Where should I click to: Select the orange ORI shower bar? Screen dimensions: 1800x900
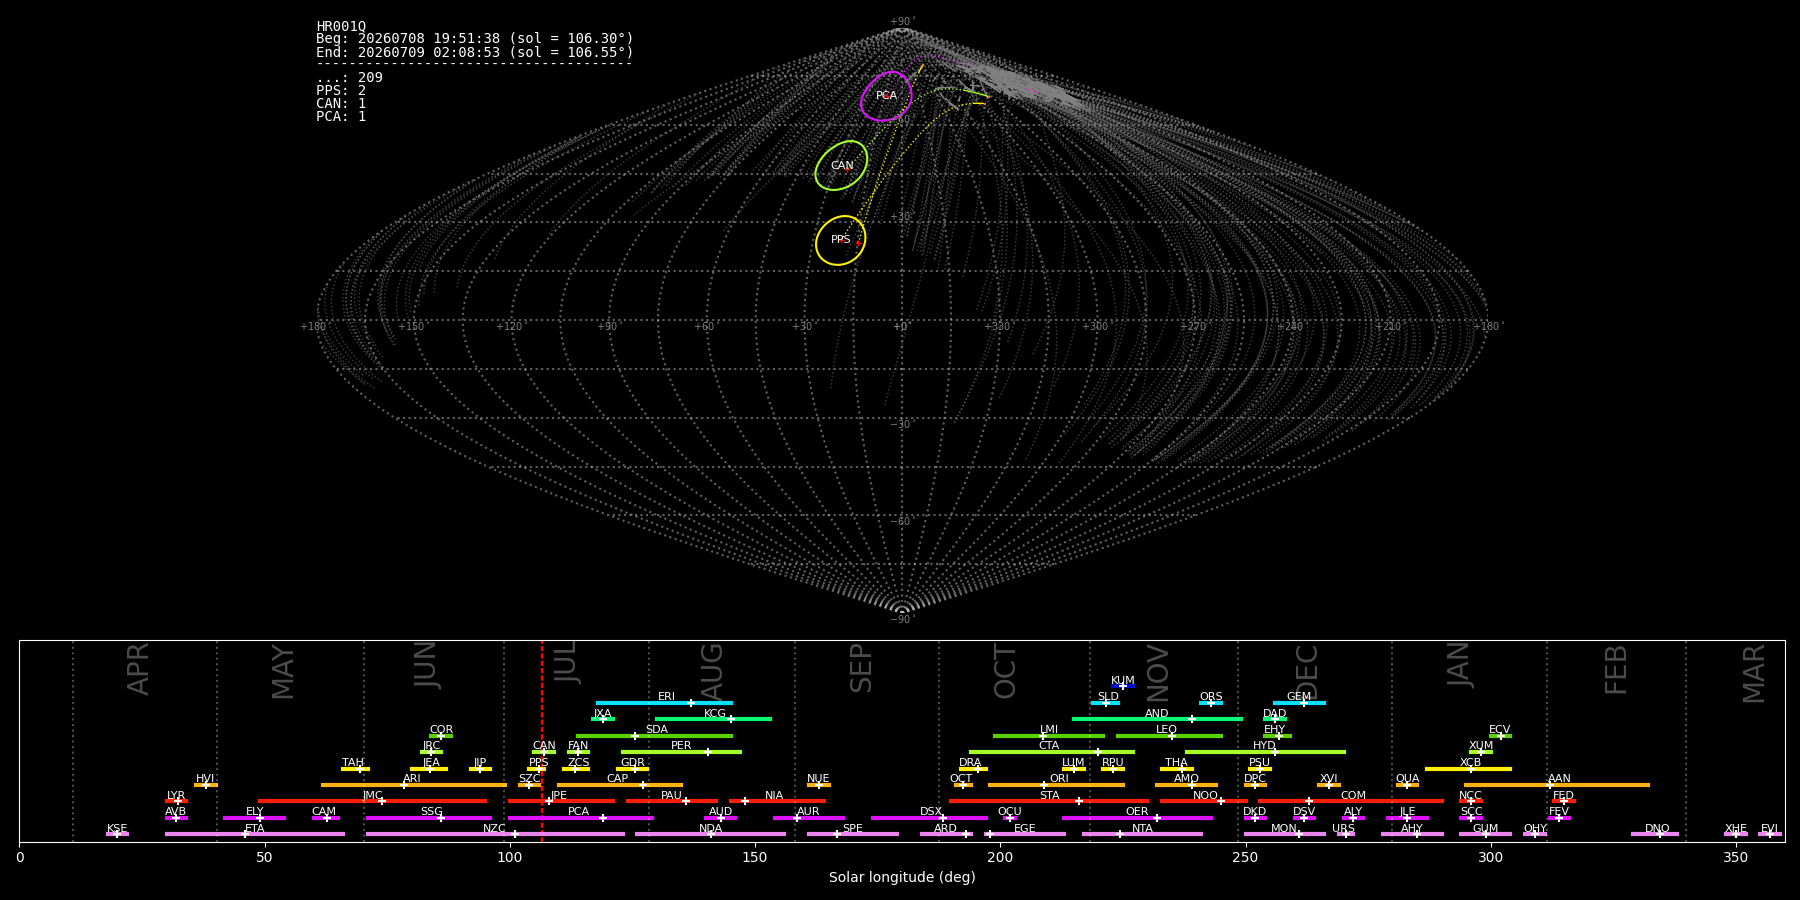(1056, 785)
